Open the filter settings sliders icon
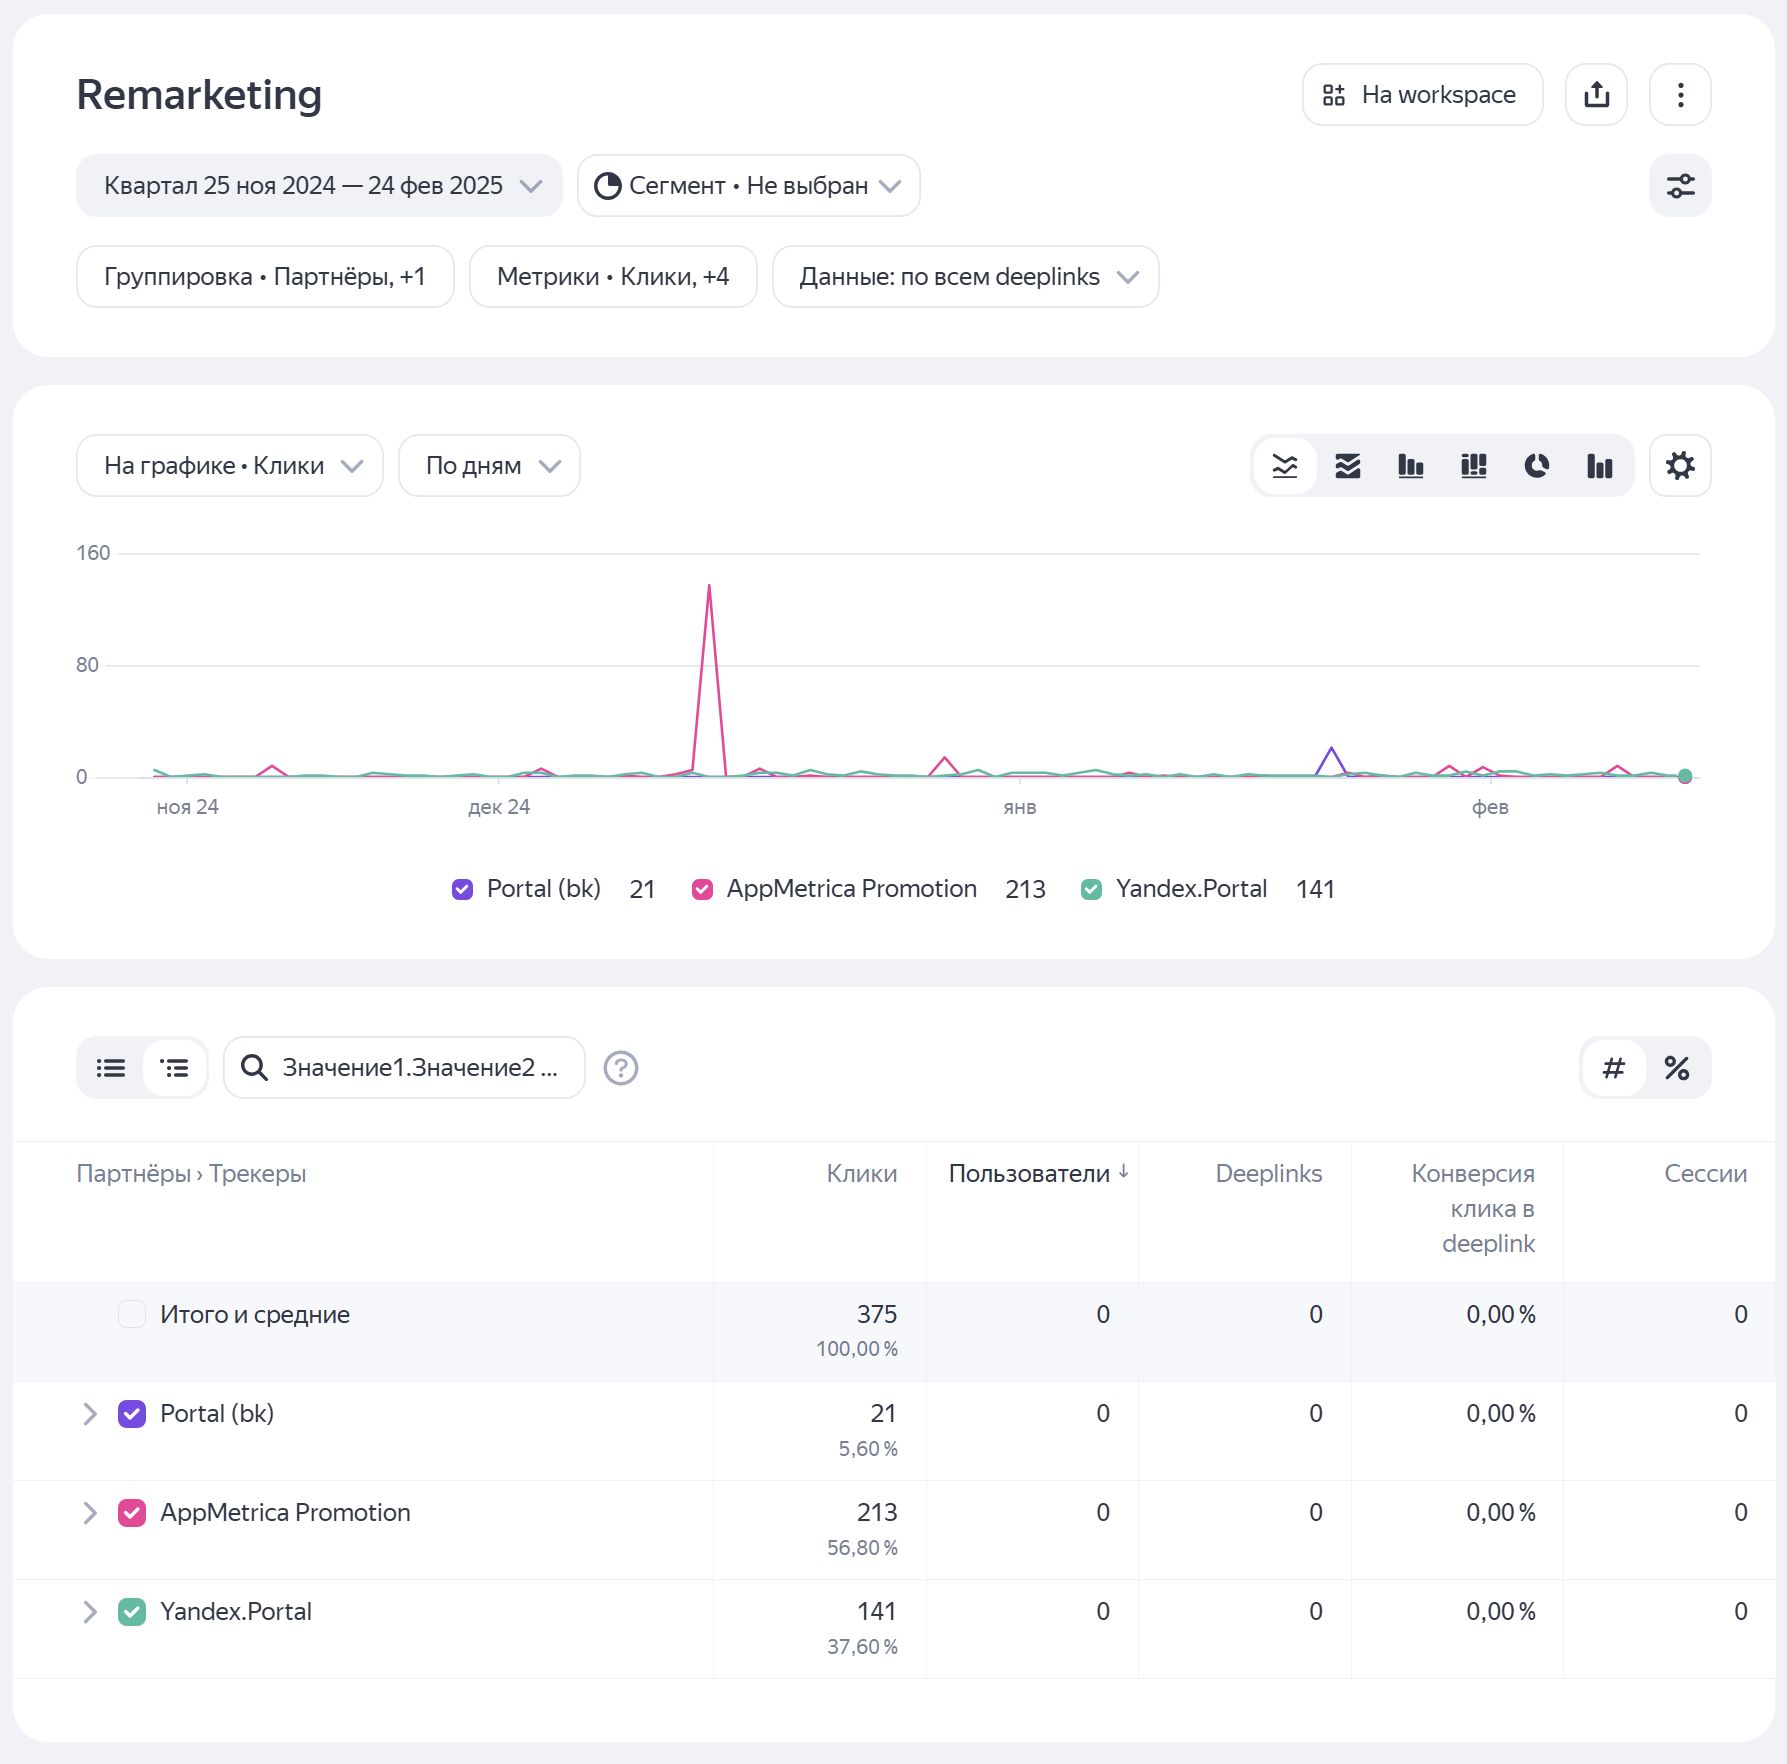 tap(1680, 186)
